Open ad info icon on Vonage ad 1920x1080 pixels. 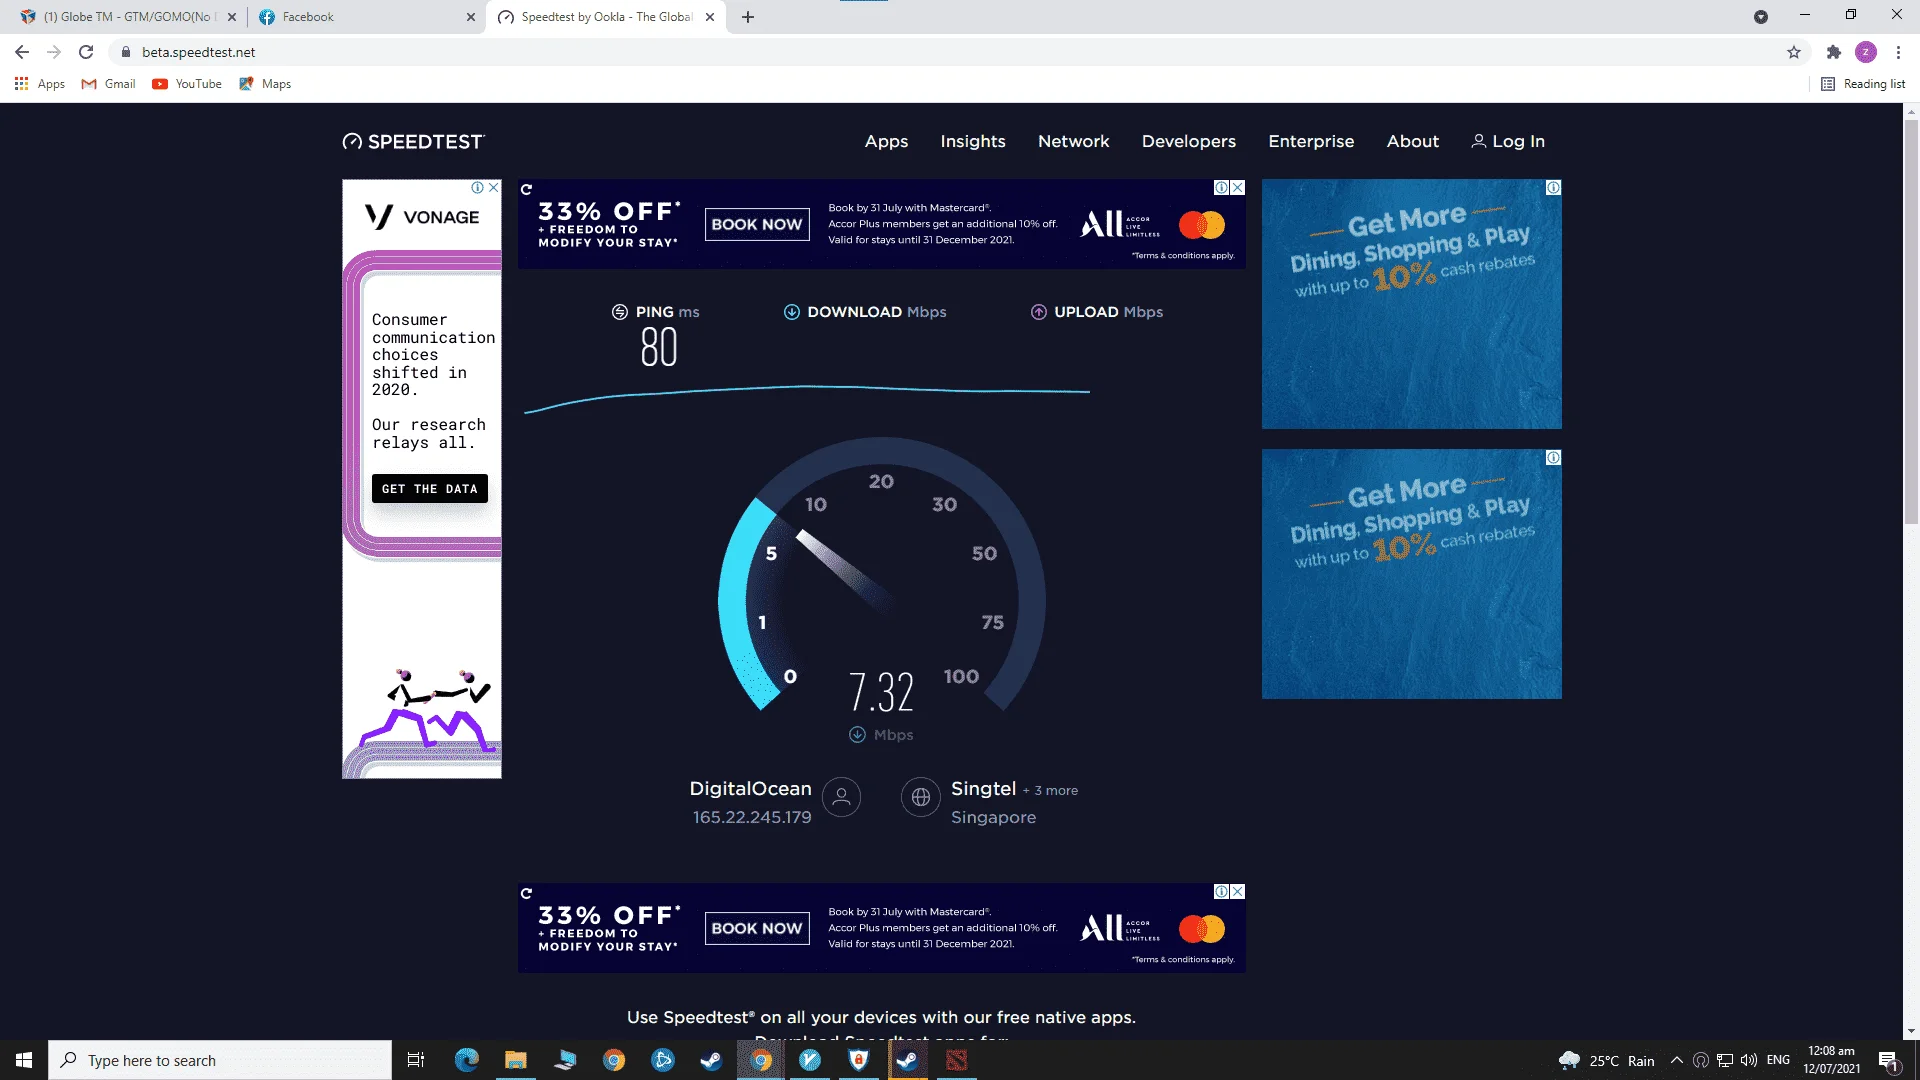[478, 187]
